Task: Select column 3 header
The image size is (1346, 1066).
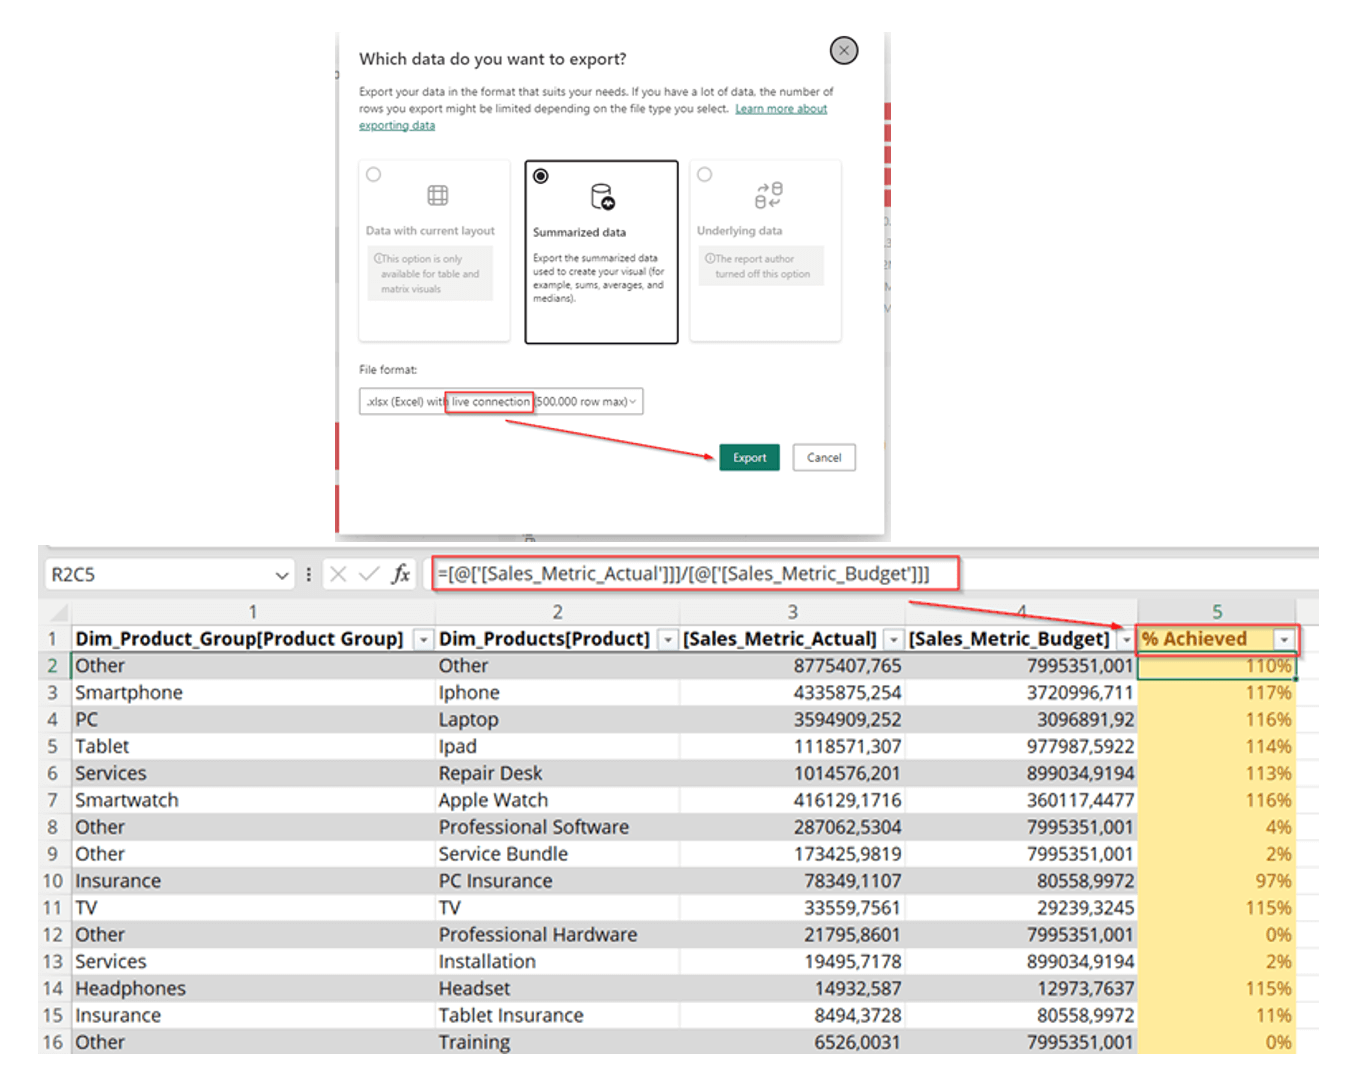Action: [x=793, y=611]
